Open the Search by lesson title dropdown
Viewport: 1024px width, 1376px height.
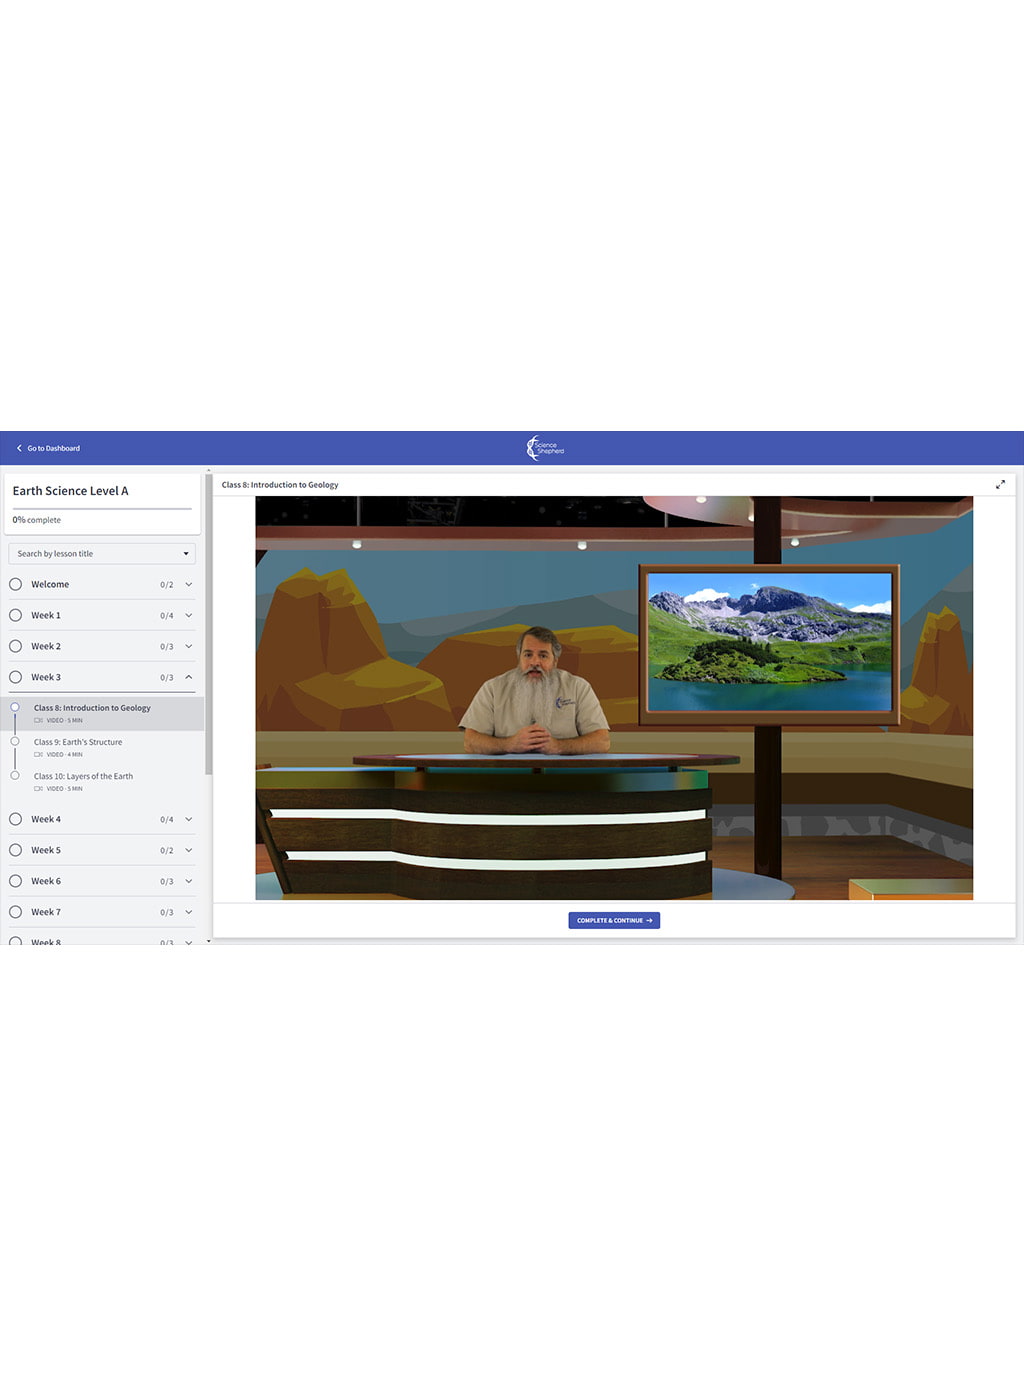[x=186, y=553]
